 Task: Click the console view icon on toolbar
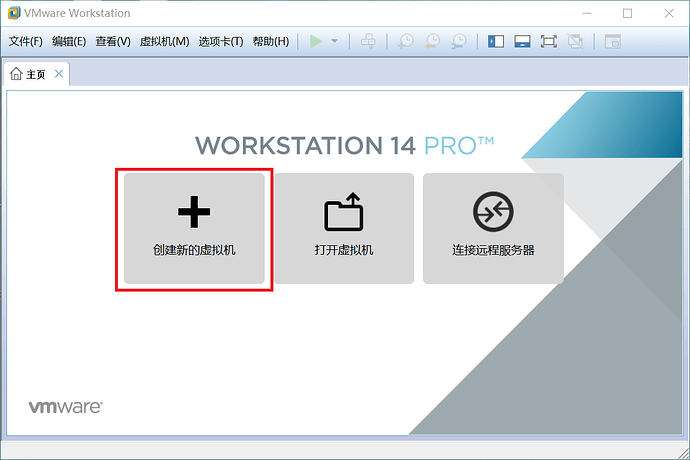click(613, 41)
